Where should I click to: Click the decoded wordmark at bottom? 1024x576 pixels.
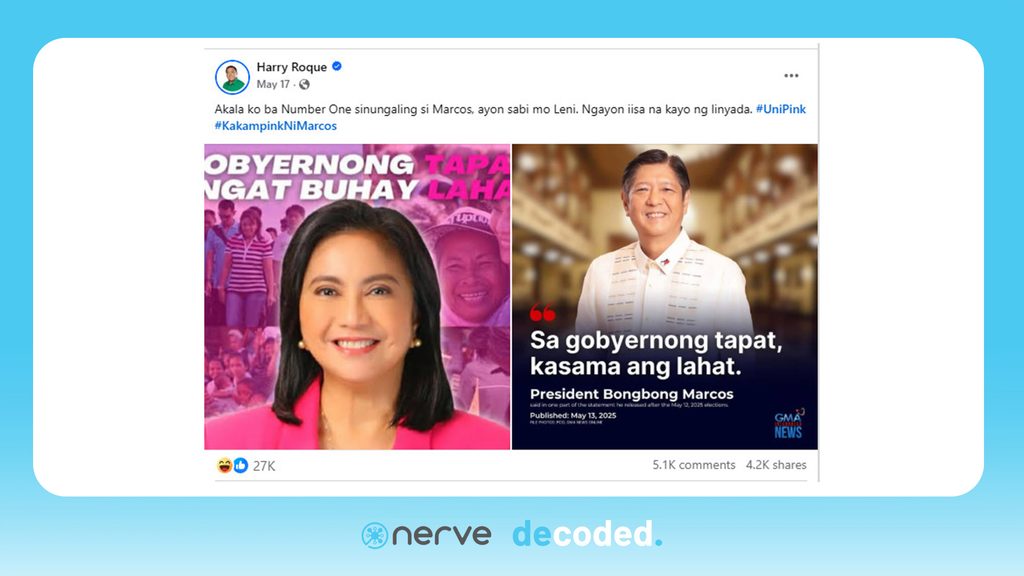coord(587,534)
